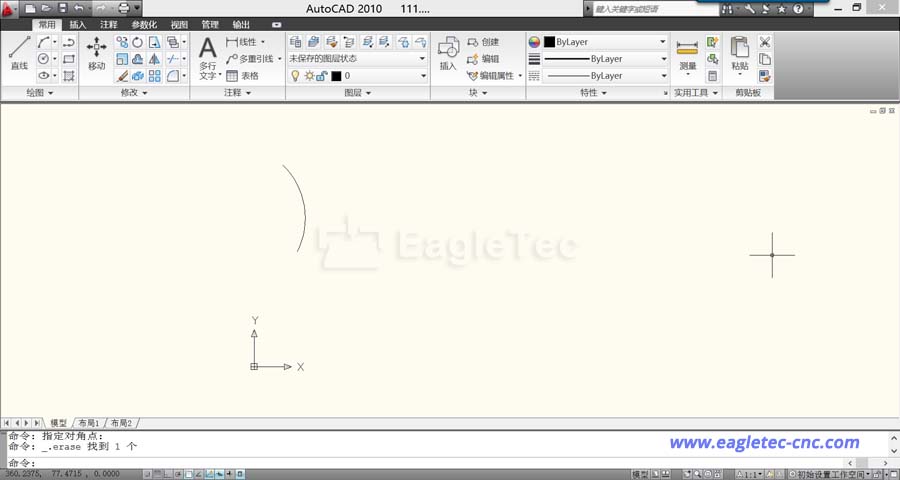The height and width of the screenshot is (480, 900).
Task: Switch to the Insert (插入) ribbon tab
Action: [x=77, y=25]
